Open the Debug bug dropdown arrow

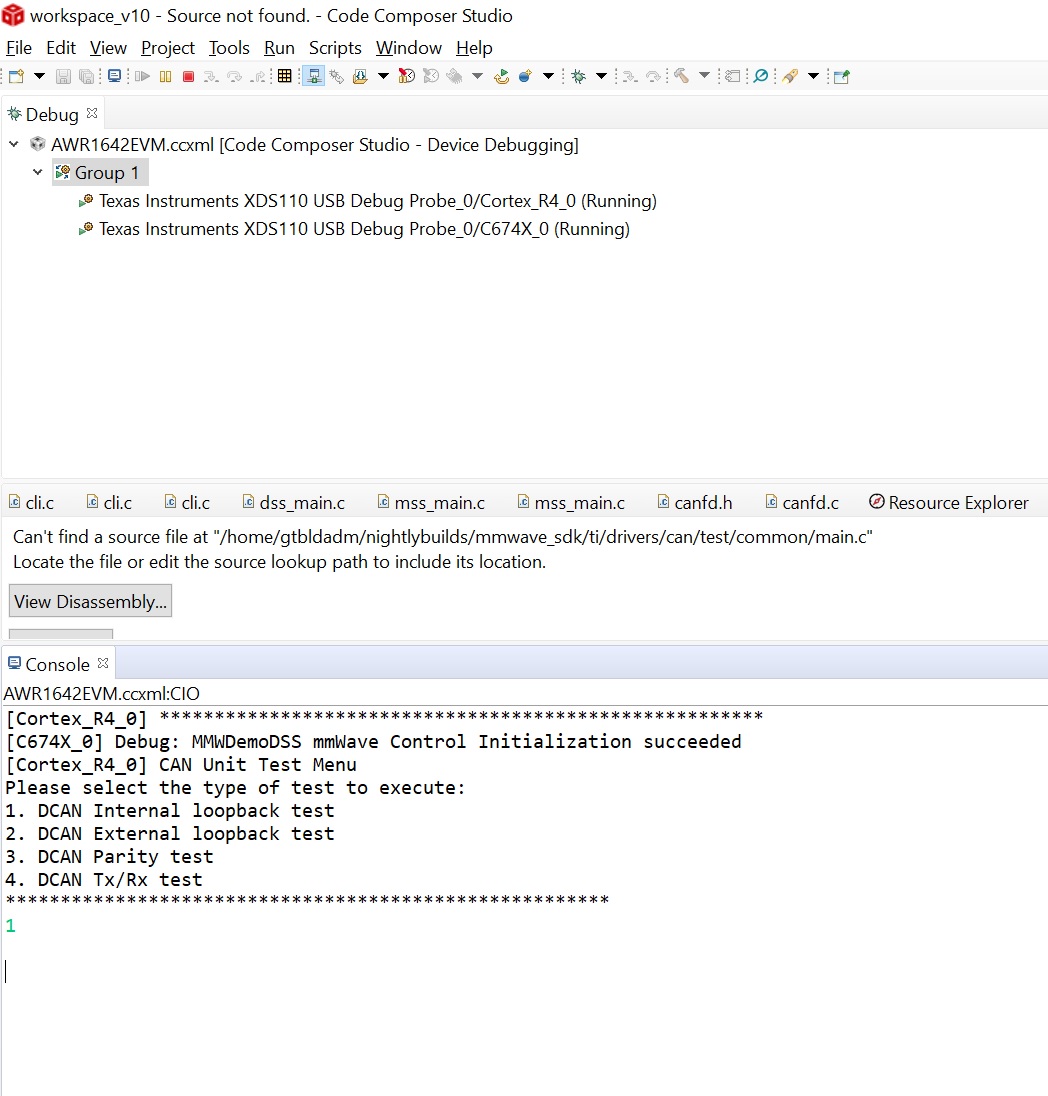tap(601, 76)
